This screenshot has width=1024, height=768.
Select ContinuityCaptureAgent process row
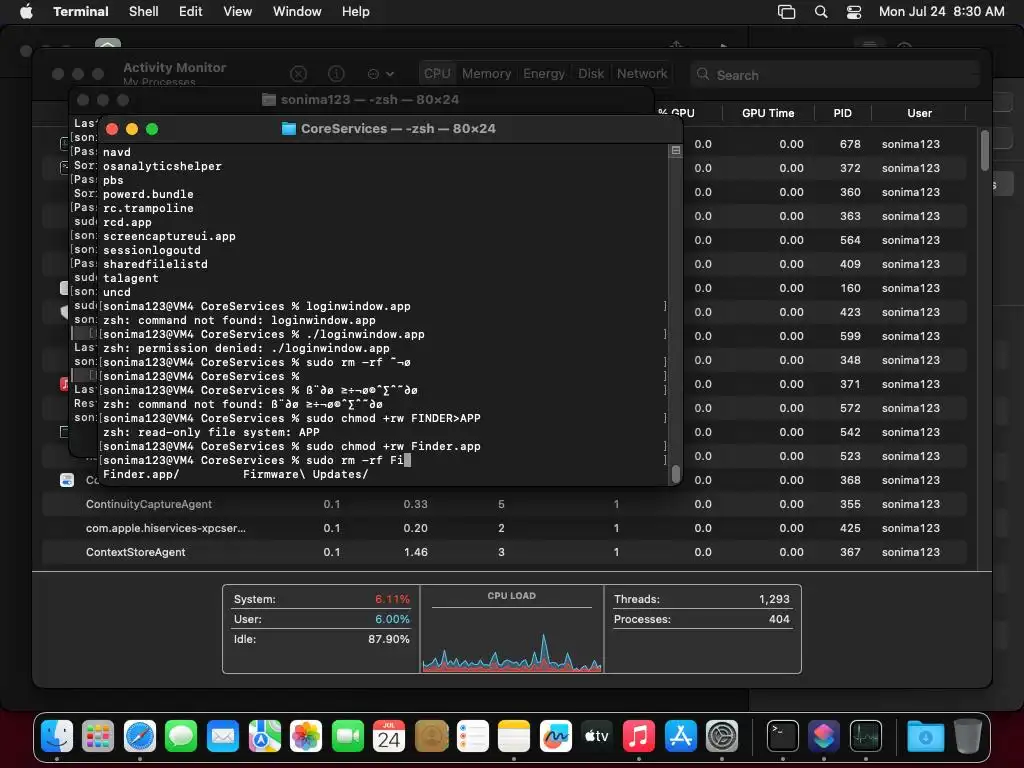(x=504, y=504)
